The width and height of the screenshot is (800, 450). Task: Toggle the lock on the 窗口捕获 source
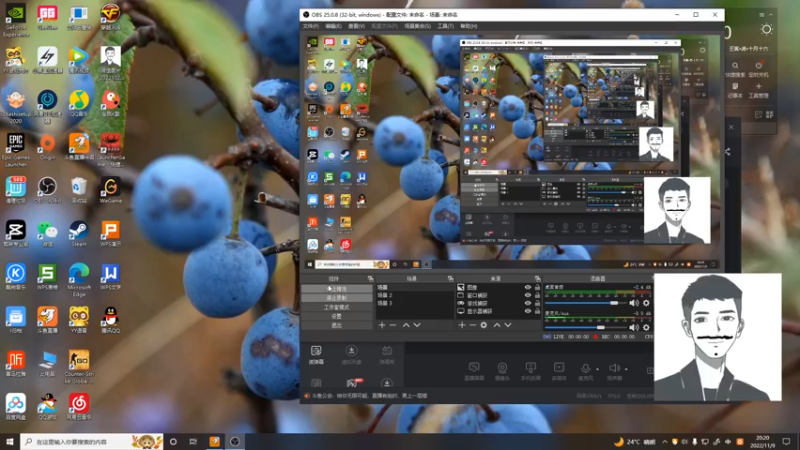tap(537, 295)
